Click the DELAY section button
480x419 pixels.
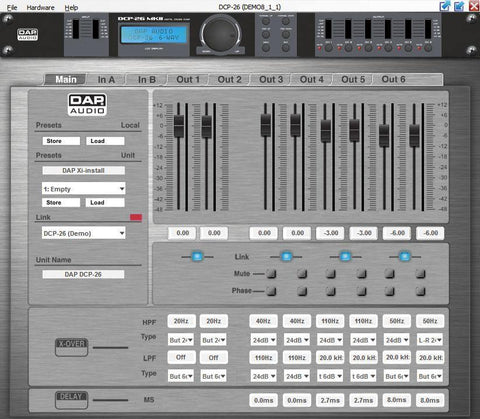[71, 400]
